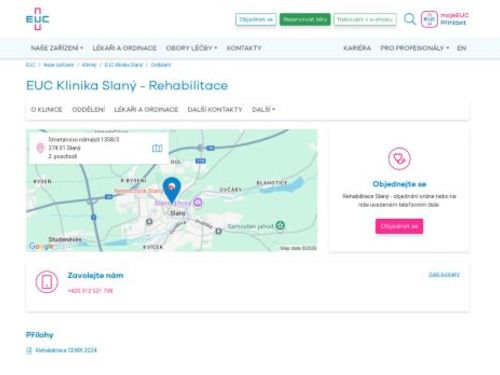Expand the Další submenu

tap(263, 109)
